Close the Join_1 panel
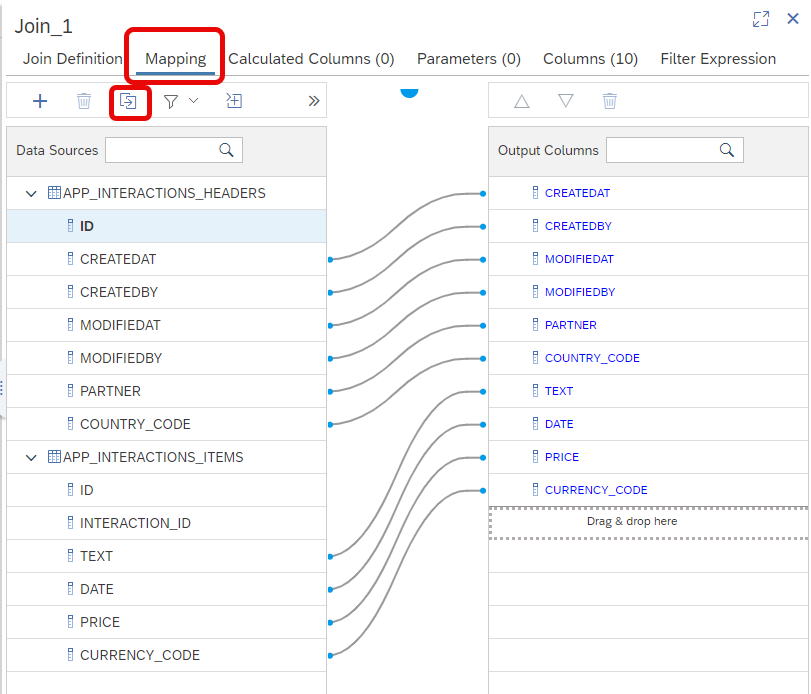 pyautogui.click(x=793, y=19)
